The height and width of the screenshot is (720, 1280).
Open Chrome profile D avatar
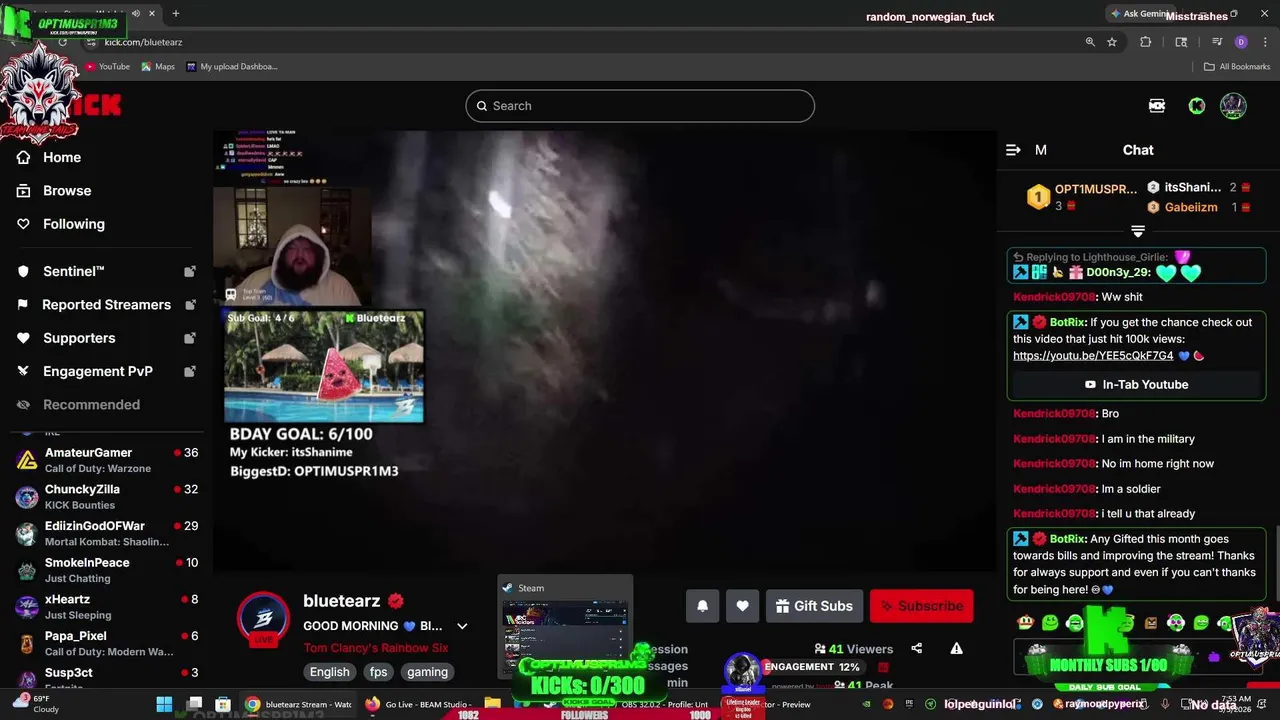(x=1241, y=42)
